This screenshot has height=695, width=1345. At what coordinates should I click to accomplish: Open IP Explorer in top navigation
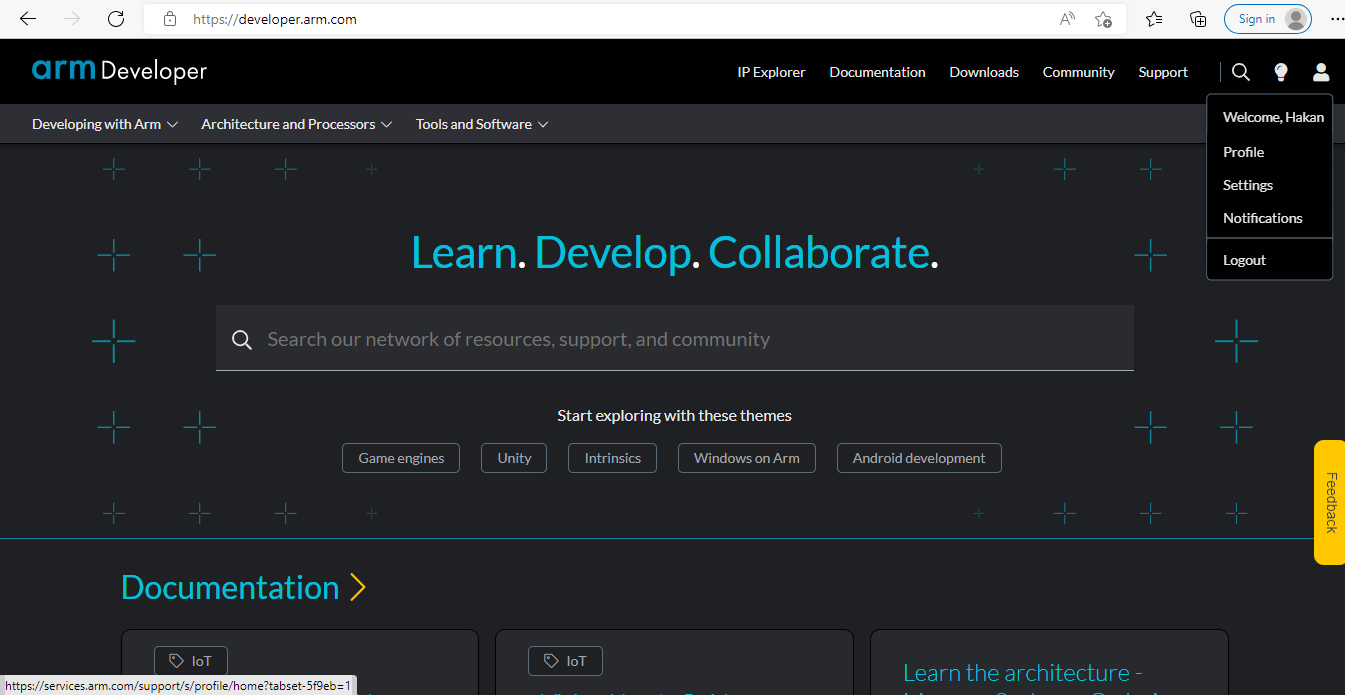pos(771,72)
